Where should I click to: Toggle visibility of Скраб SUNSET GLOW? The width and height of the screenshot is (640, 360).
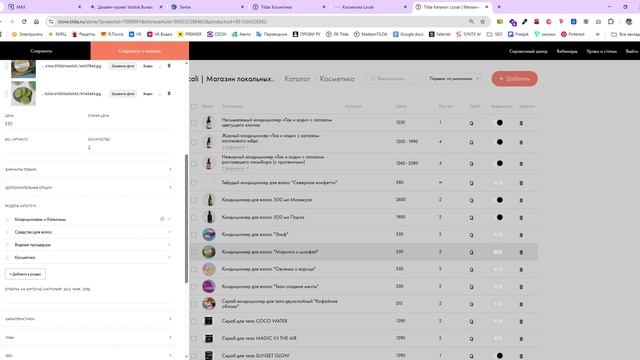click(x=500, y=356)
